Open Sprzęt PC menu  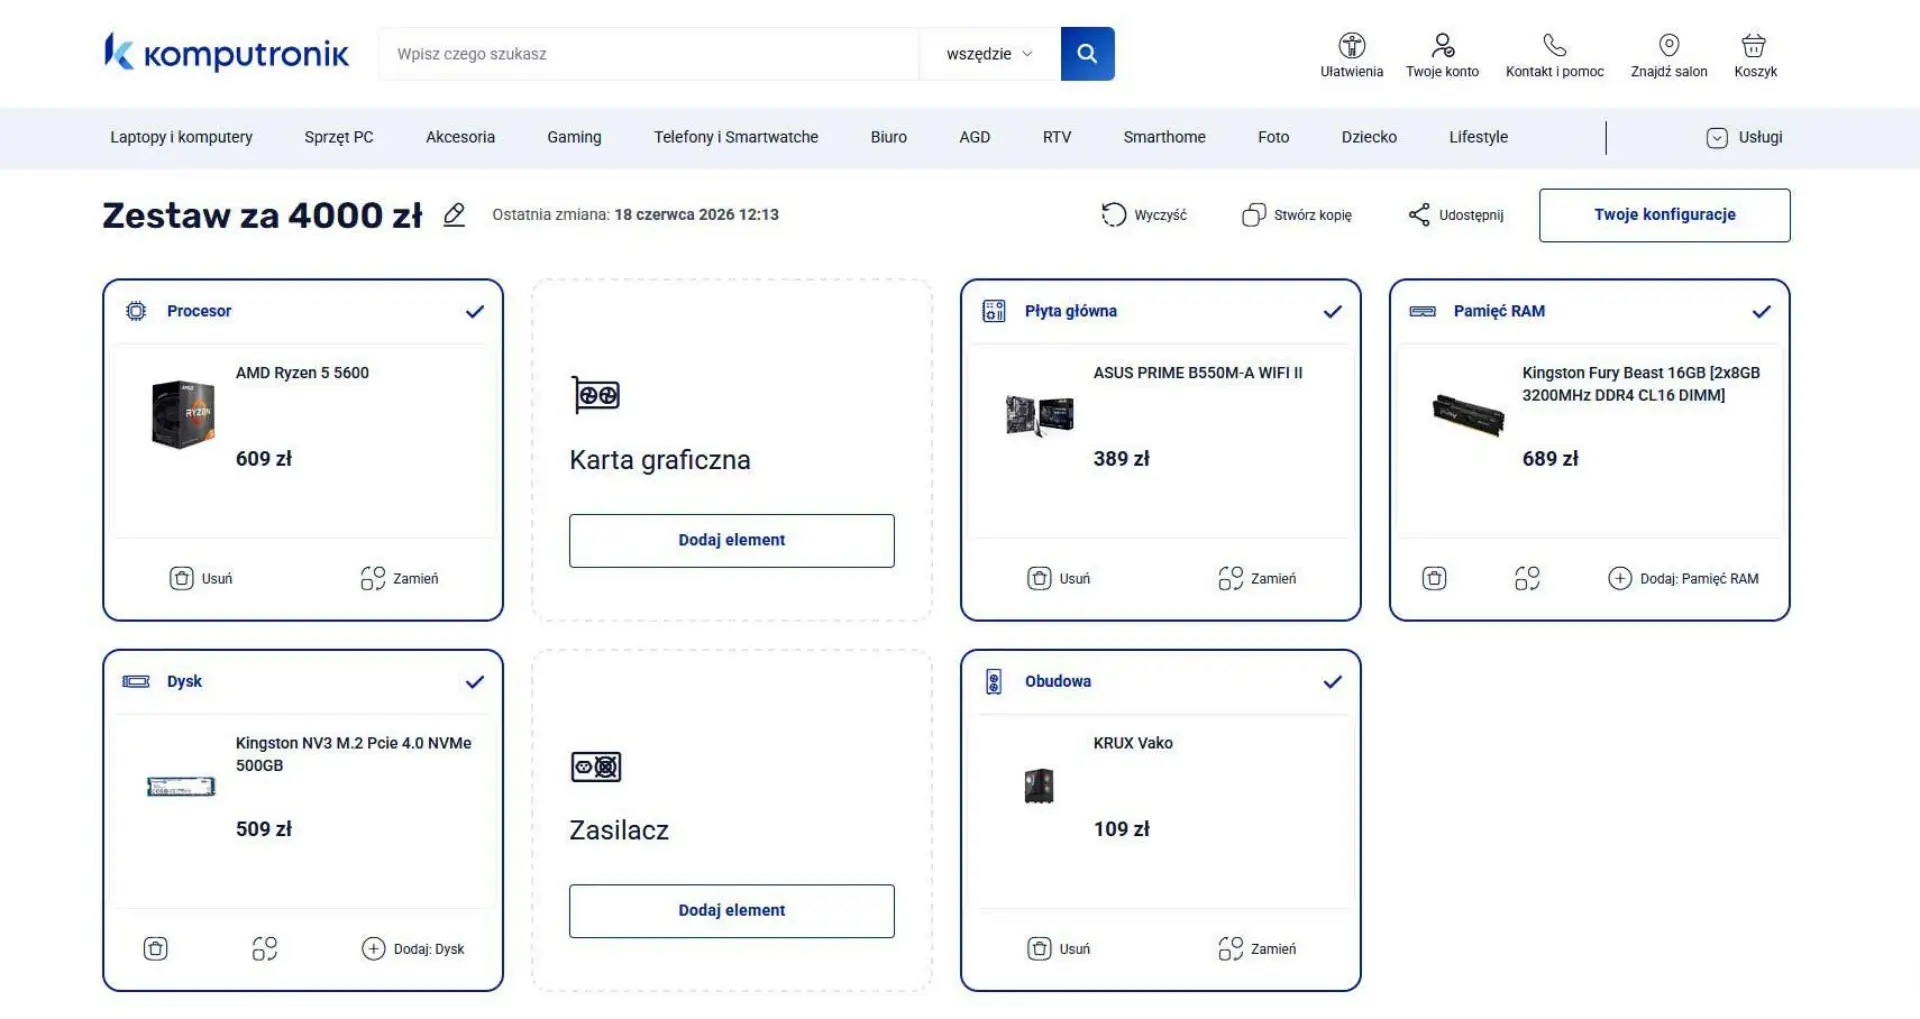coord(339,137)
